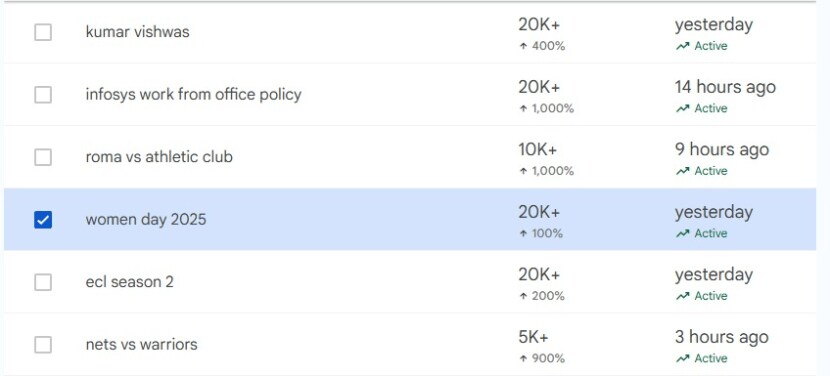Click the Active trend arrow in women day 2025 row
830x376 pixels.
coord(682,234)
